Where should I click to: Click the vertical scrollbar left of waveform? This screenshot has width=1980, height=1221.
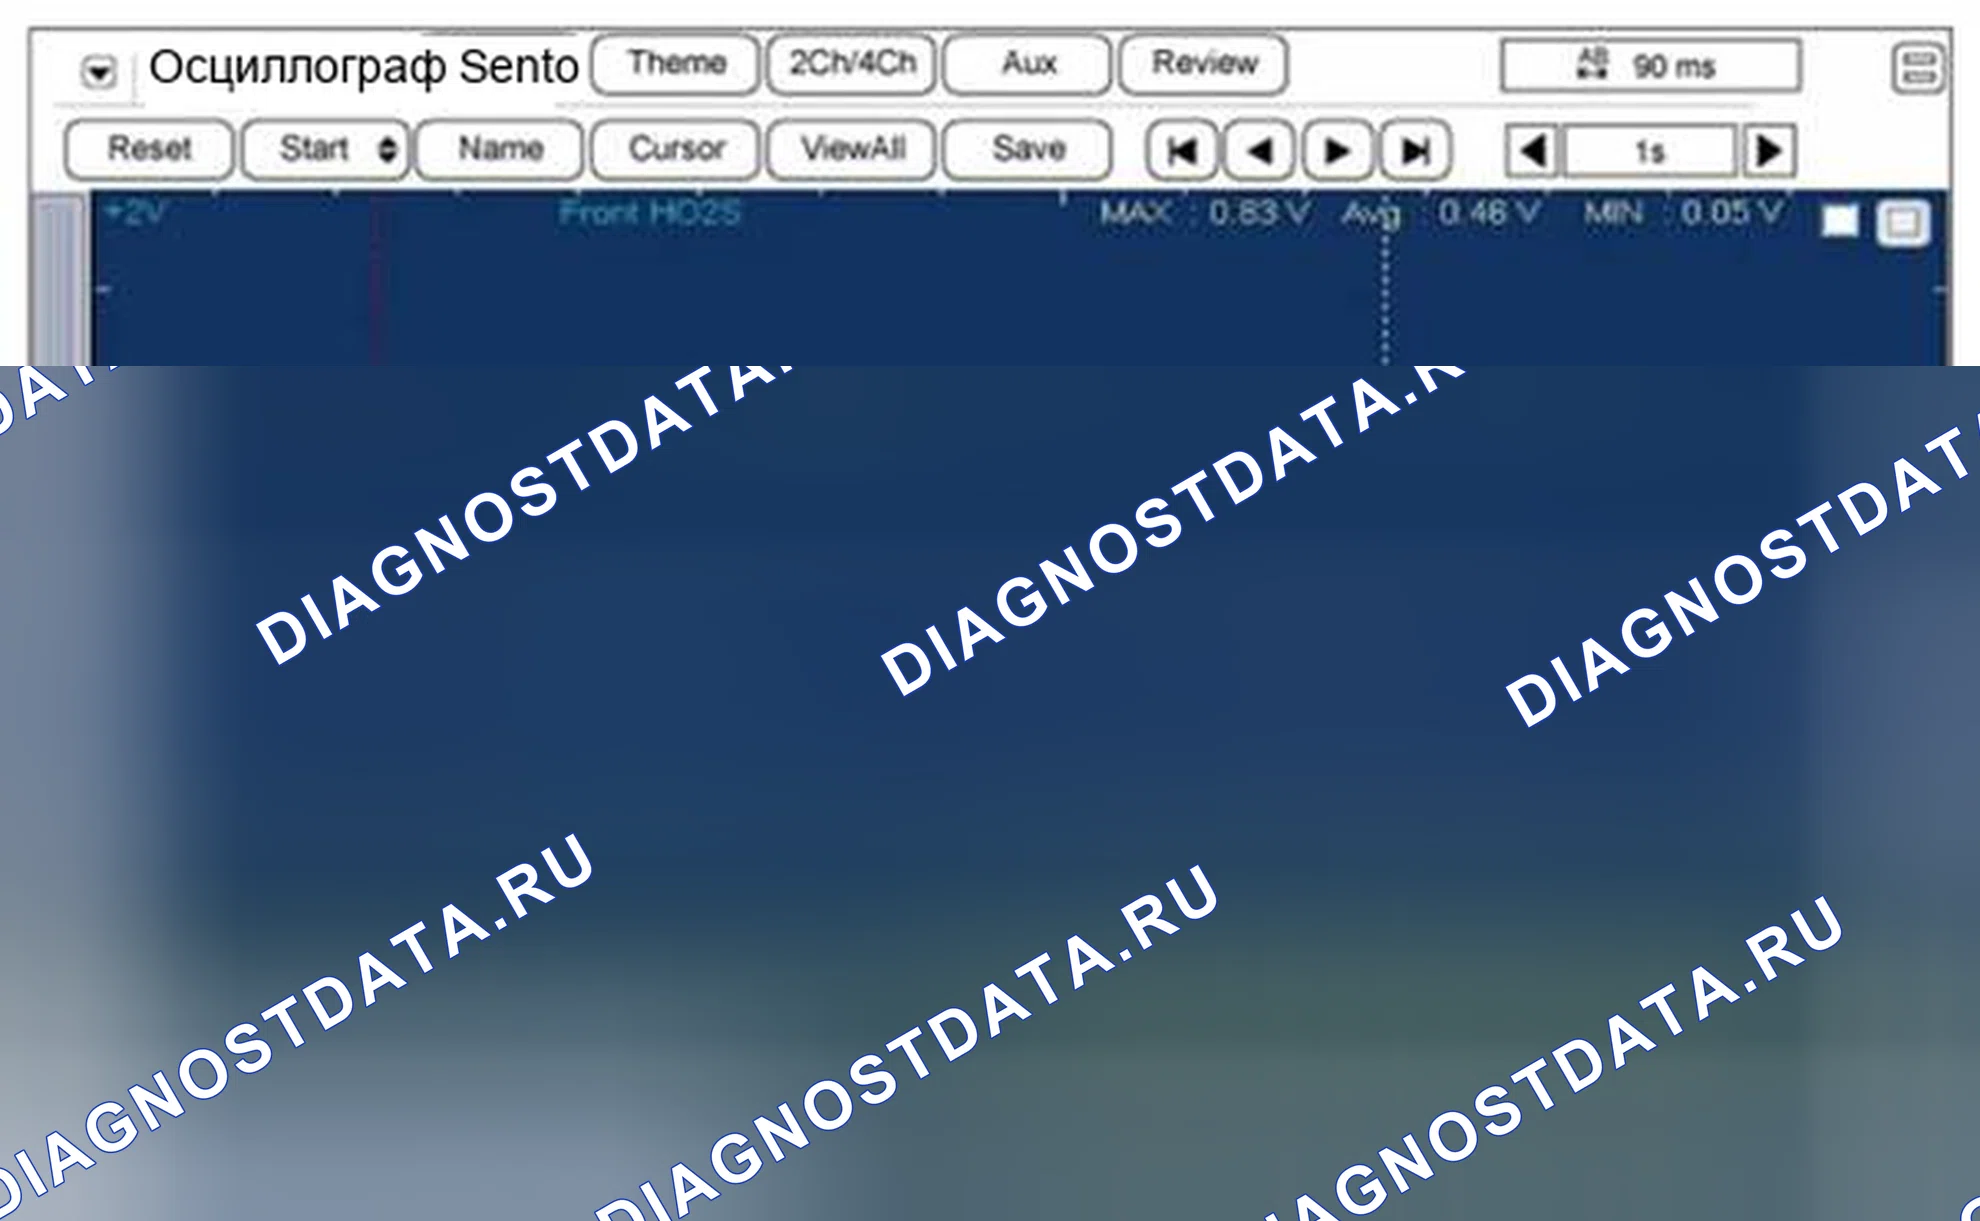coord(59,280)
